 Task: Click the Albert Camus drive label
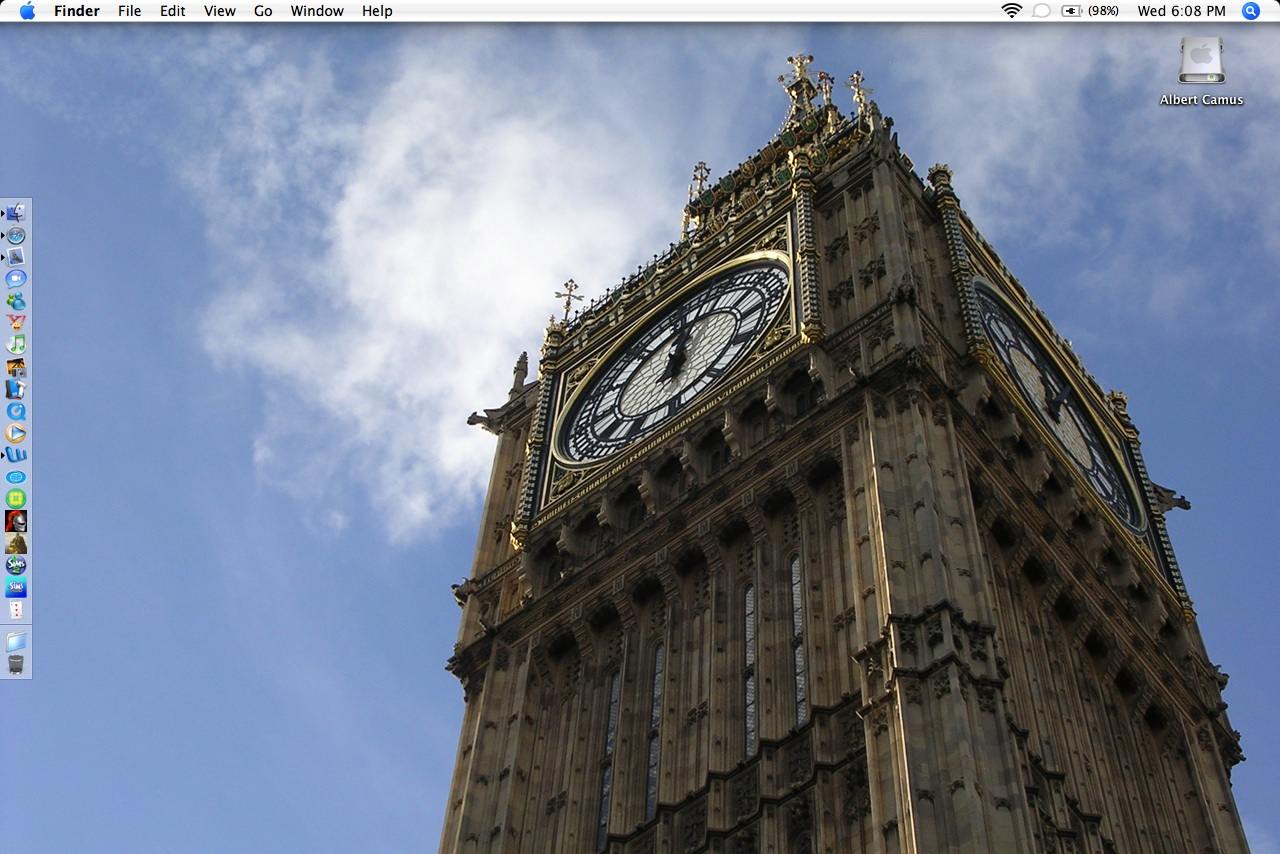click(1201, 100)
